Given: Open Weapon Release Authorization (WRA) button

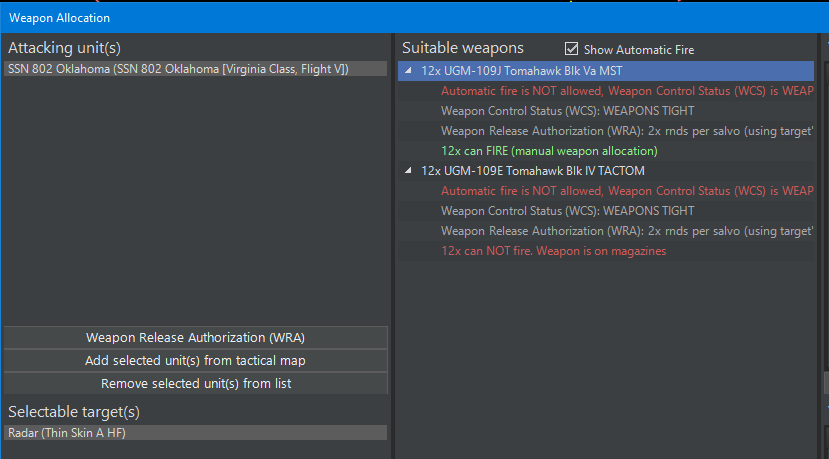Looking at the screenshot, I should click(x=195, y=337).
